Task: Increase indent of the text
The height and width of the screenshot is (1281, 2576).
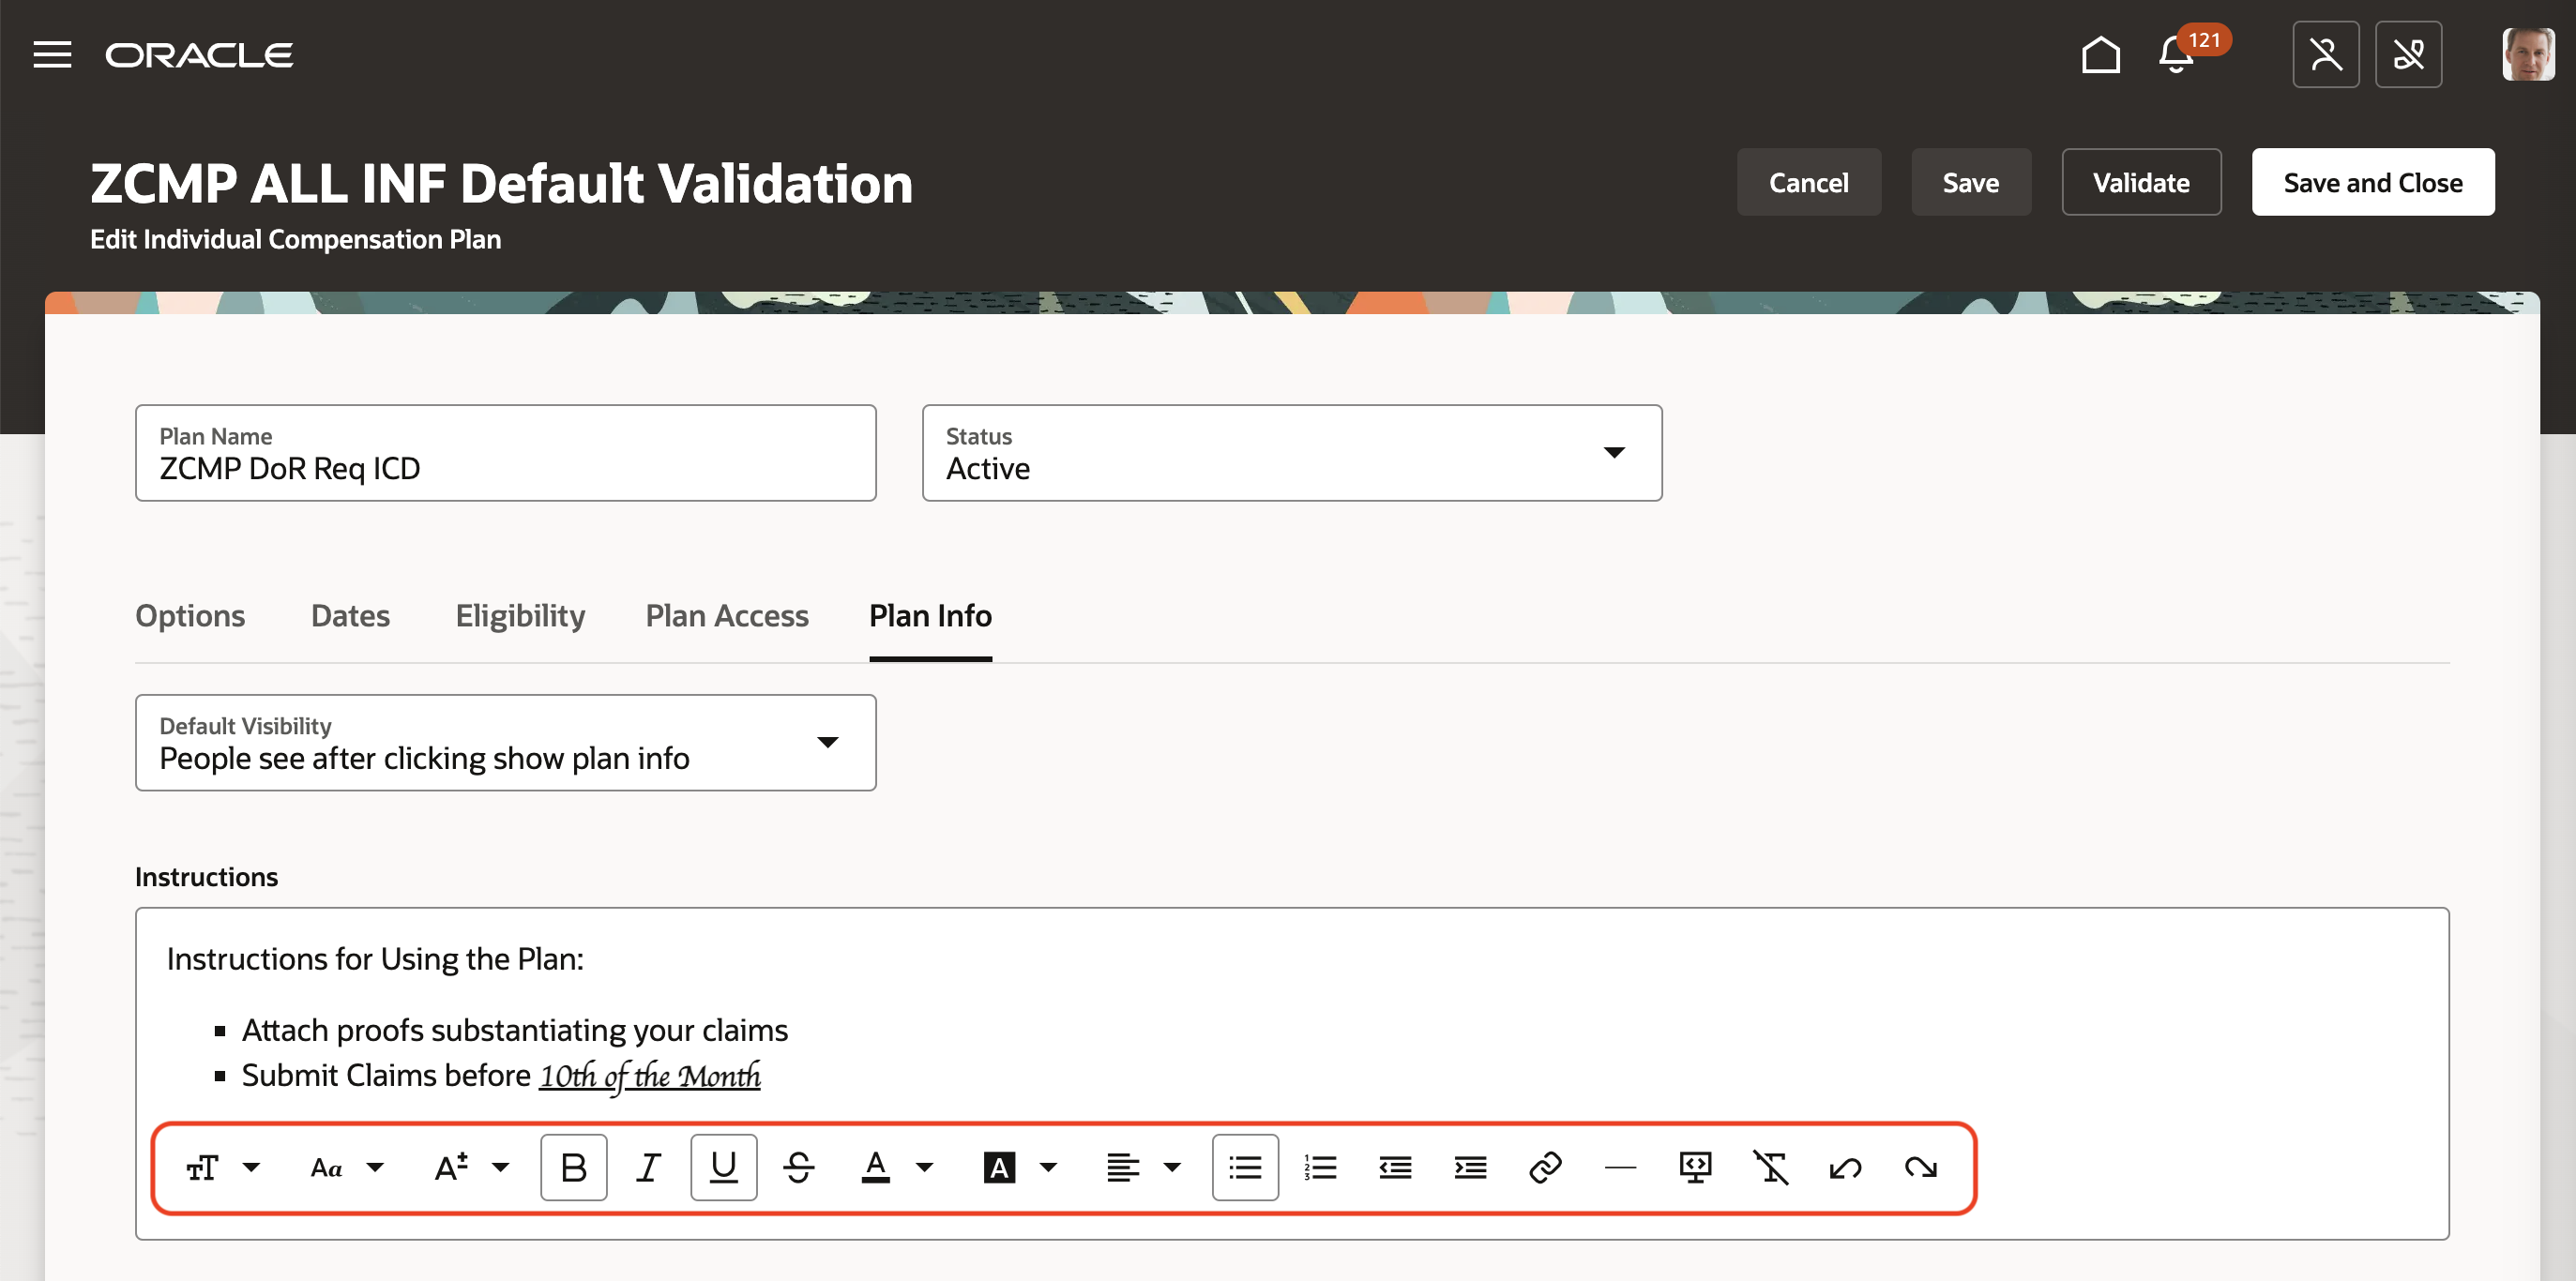Action: click(x=1470, y=1167)
